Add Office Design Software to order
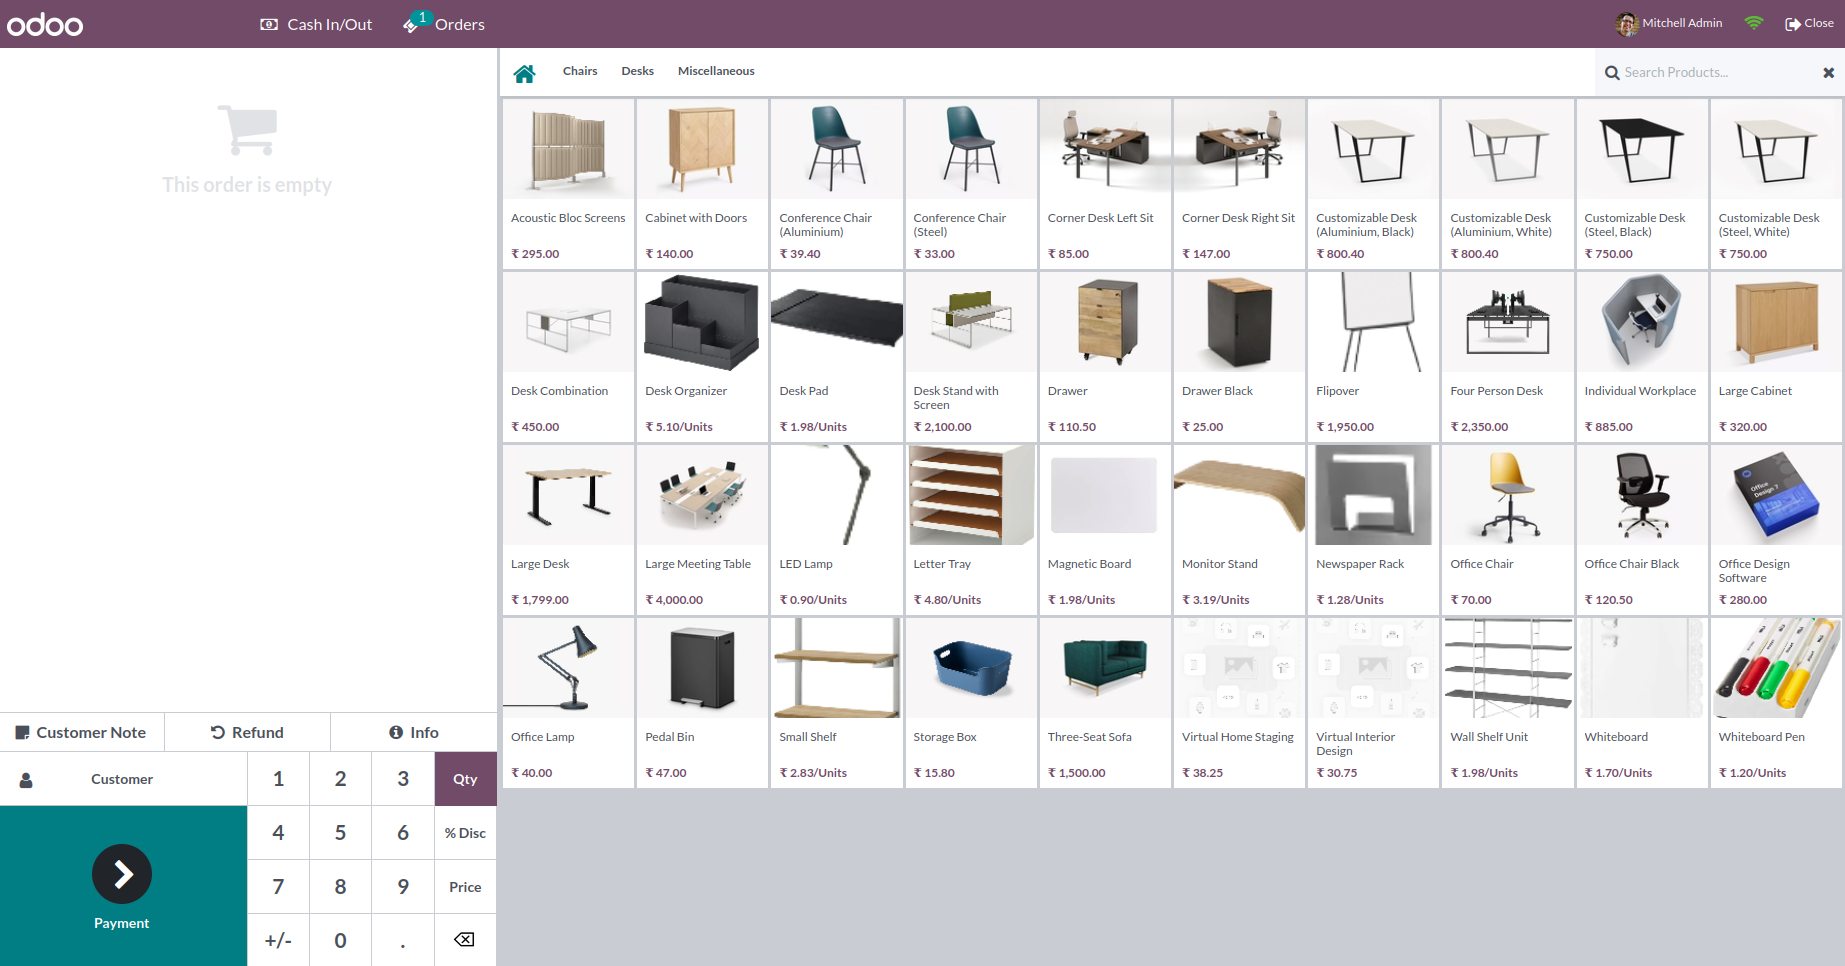 (x=1776, y=529)
